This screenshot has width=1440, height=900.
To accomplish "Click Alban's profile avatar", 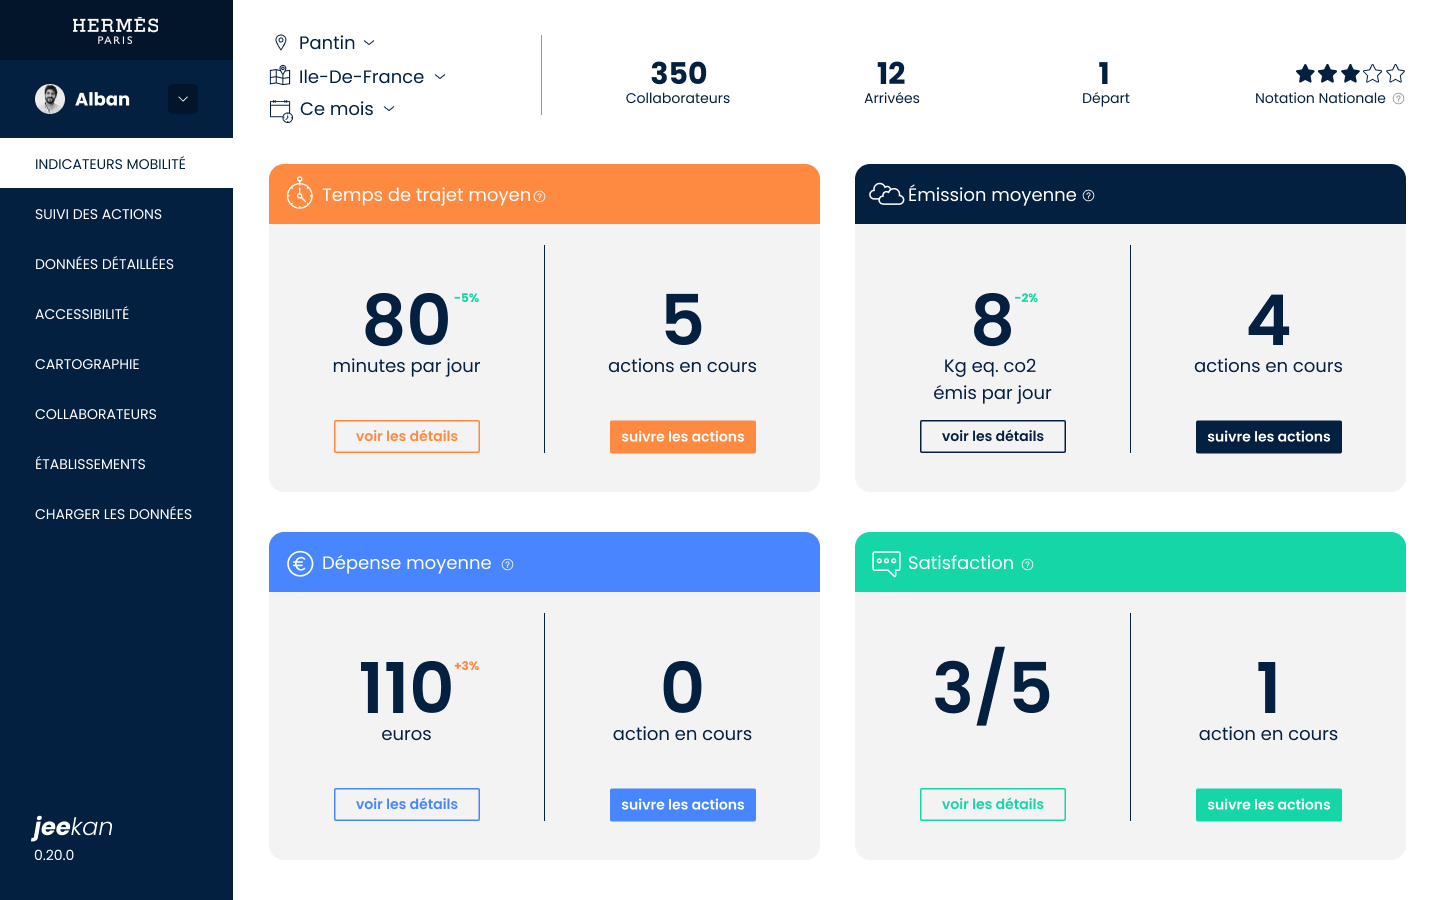I will (50, 99).
